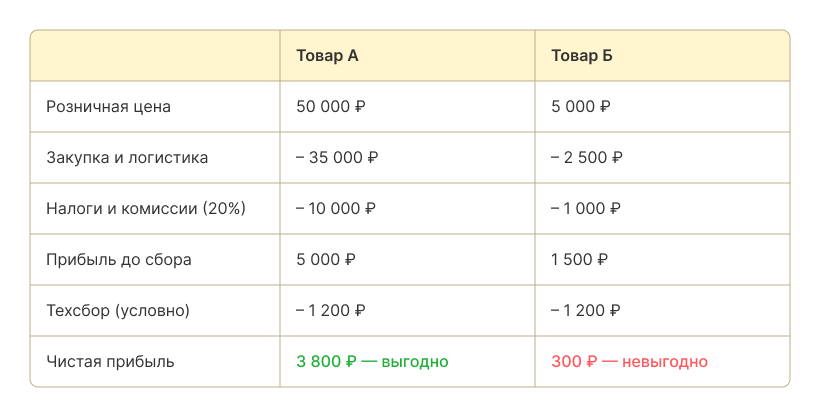Click Товар А Техсбор value – 1 200 ₽
Image resolution: width=820 pixels, height=417 pixels.
click(x=330, y=311)
